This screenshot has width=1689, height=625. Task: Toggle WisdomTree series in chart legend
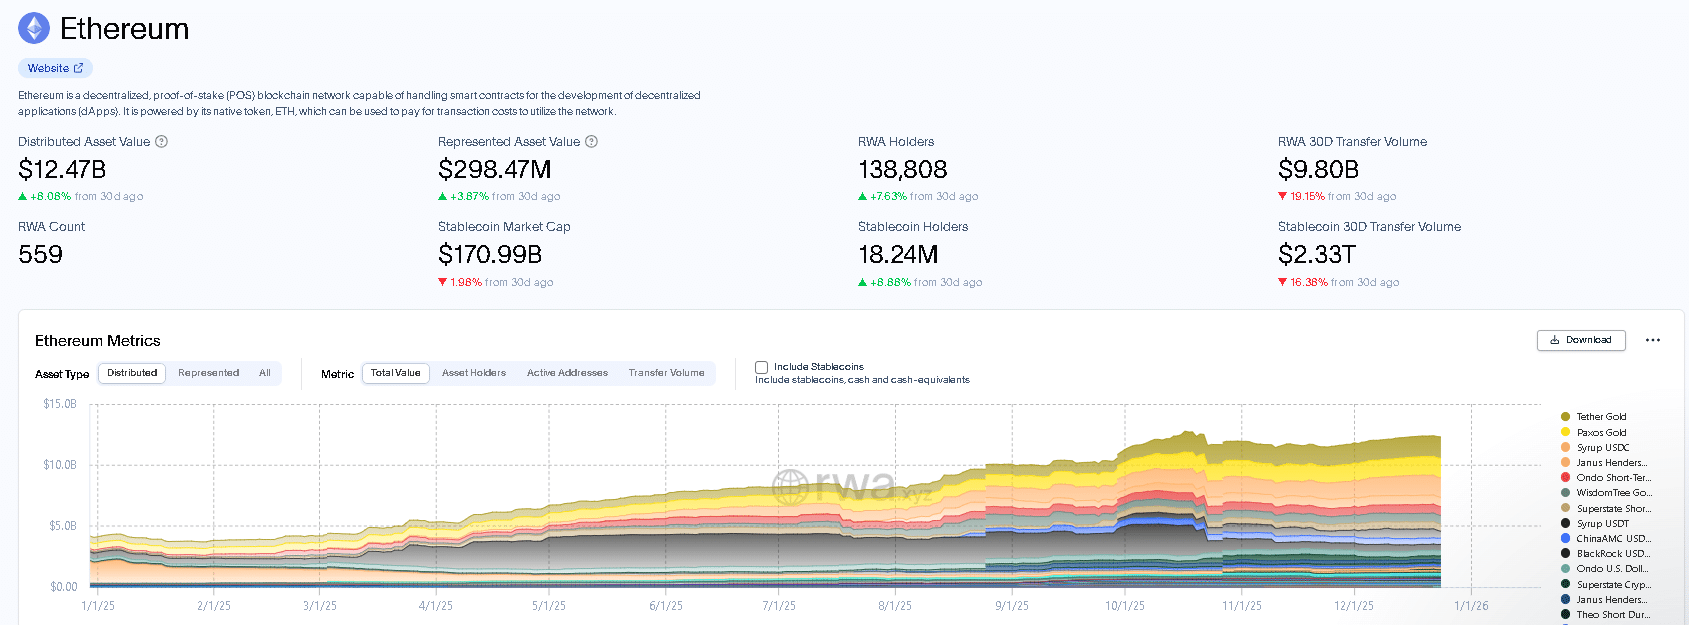[1613, 493]
